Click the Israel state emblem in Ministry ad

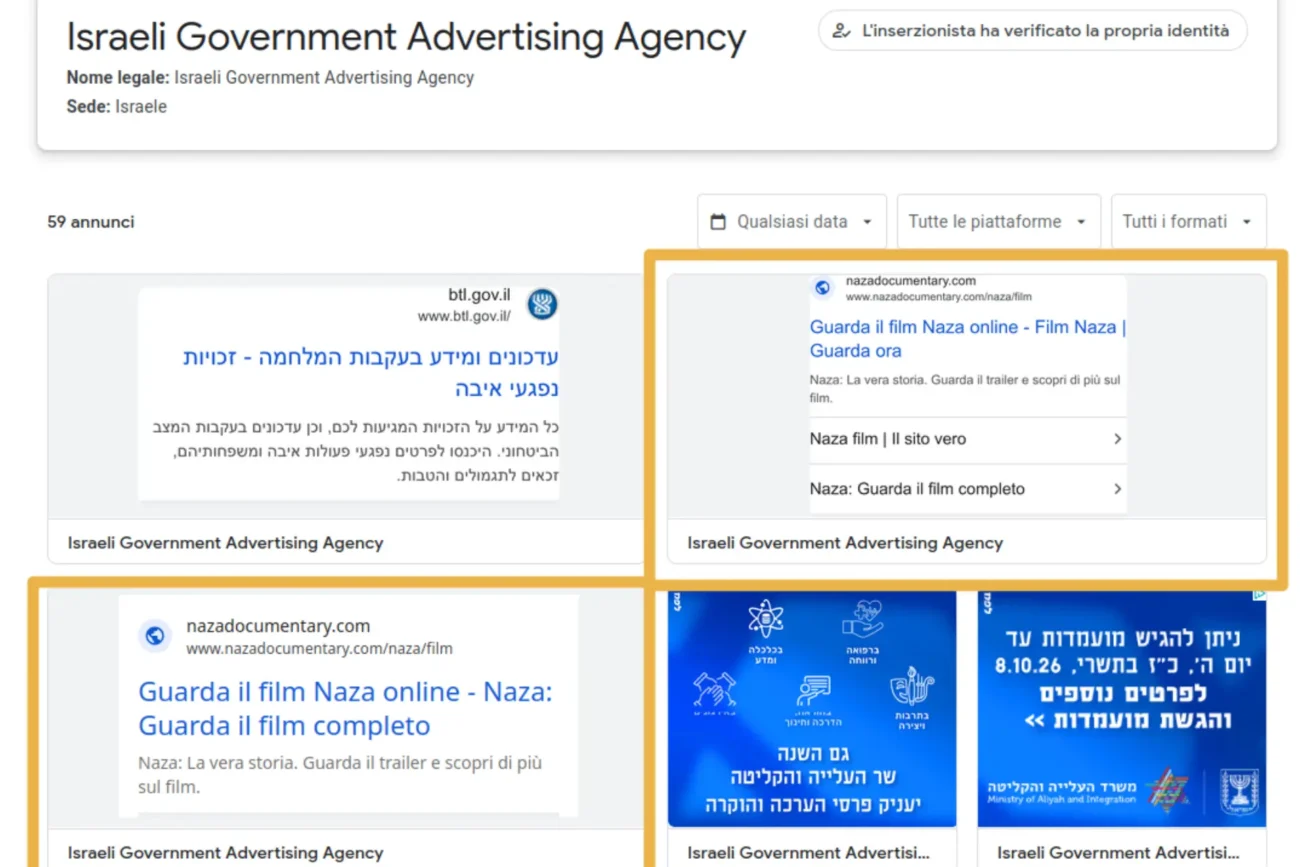tap(1238, 790)
